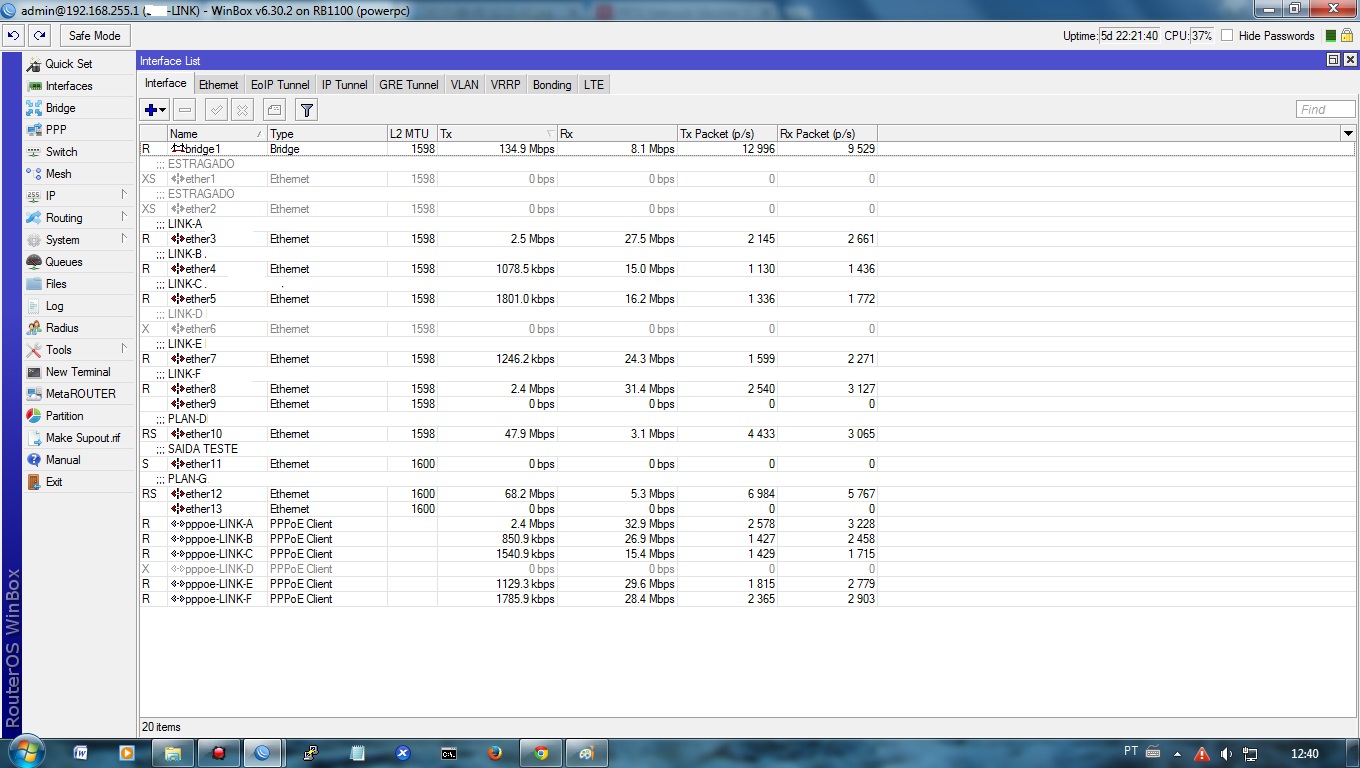This screenshot has width=1360, height=768.
Task: Switch to the GRE Tunnel tab
Action: point(409,85)
